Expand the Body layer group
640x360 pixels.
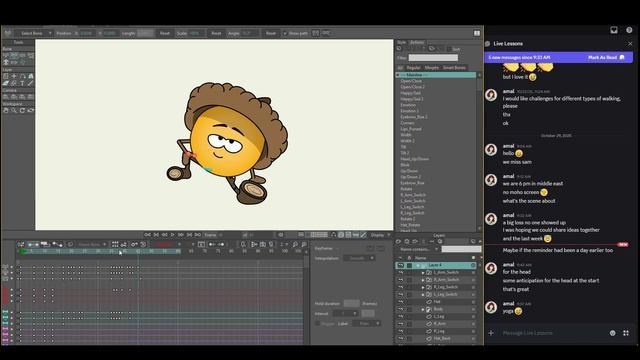[x=423, y=309]
